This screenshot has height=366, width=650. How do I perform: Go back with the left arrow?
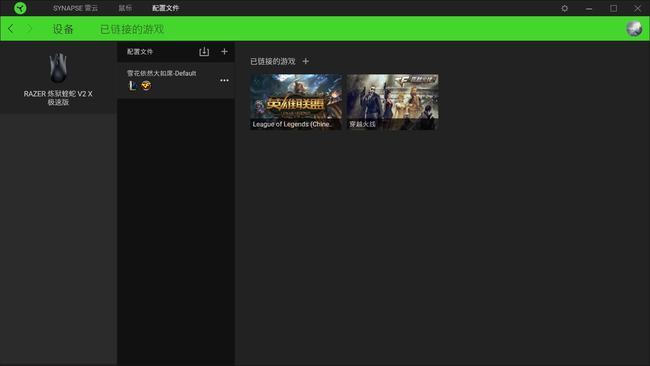click(11, 29)
